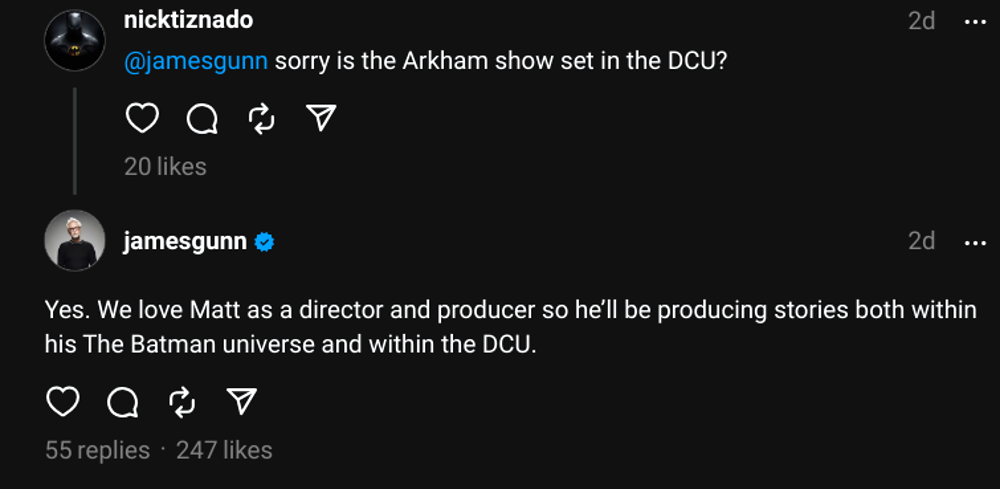View the 20 likes on nicktiznado's post
Image resolution: width=1000 pixels, height=489 pixels.
(x=165, y=166)
